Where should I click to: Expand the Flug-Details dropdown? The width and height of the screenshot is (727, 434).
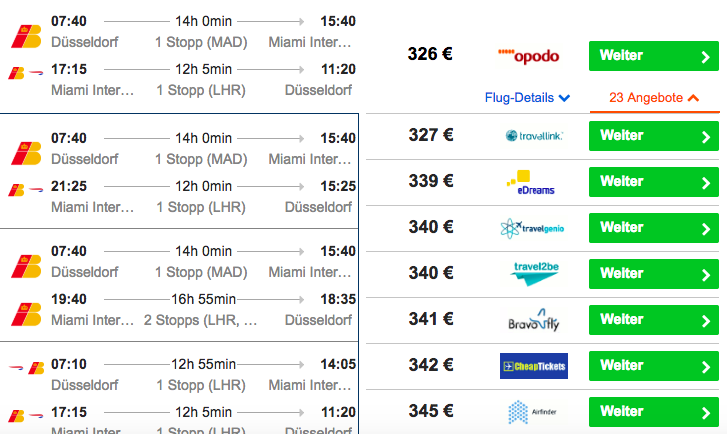527,98
